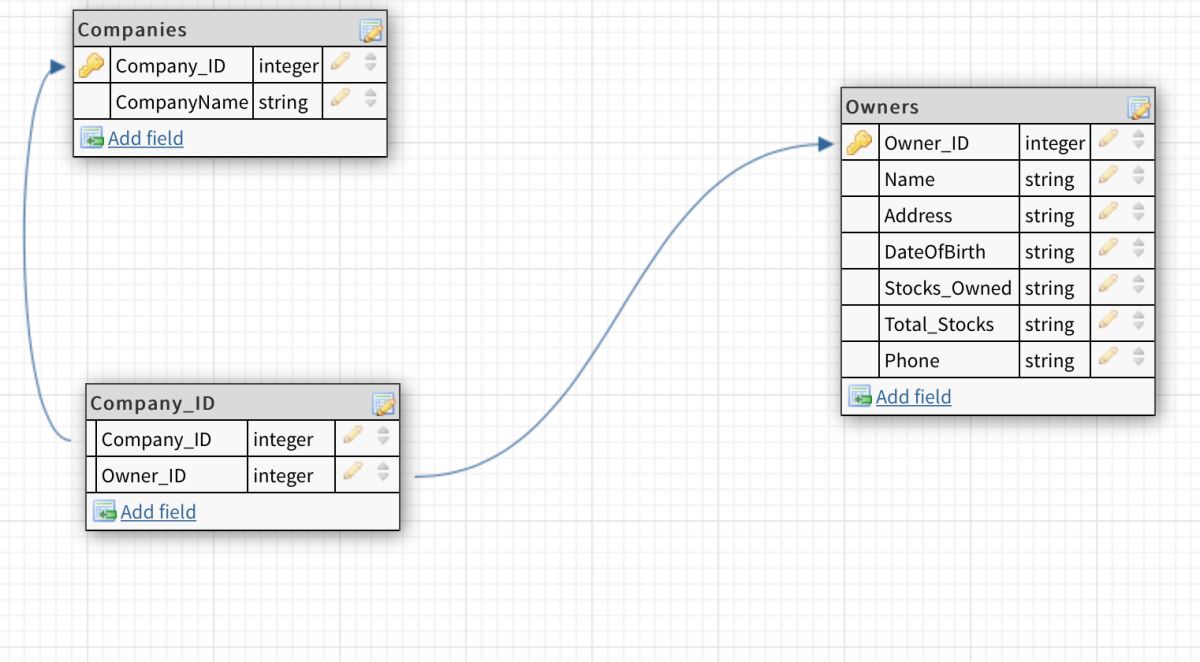This screenshot has height=662, width=1200.
Task: Click the string type of DateOfBirth
Action: 1050,252
